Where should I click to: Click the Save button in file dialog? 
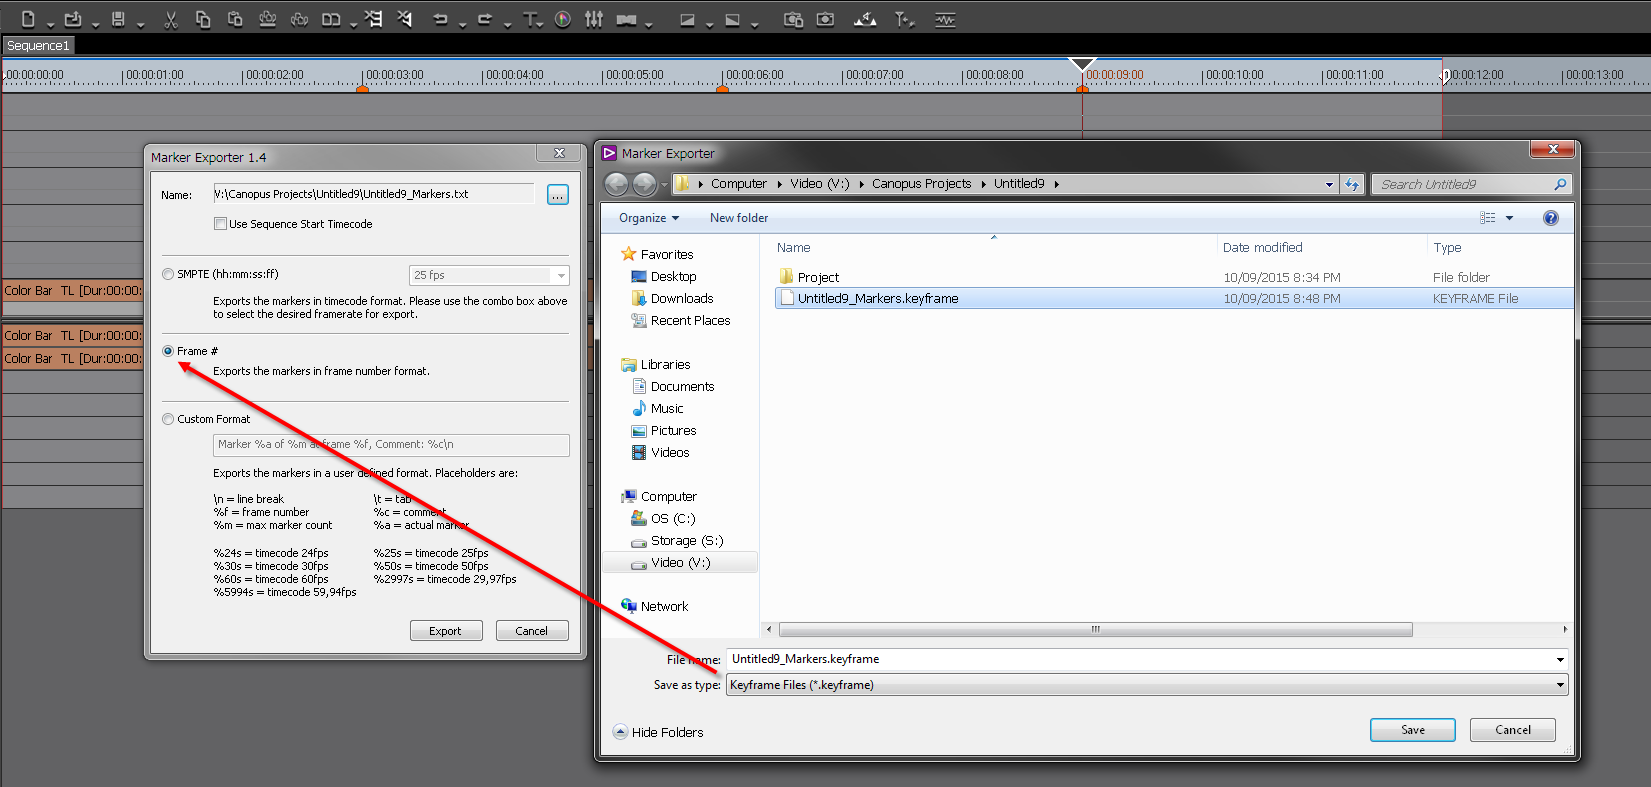click(x=1412, y=730)
